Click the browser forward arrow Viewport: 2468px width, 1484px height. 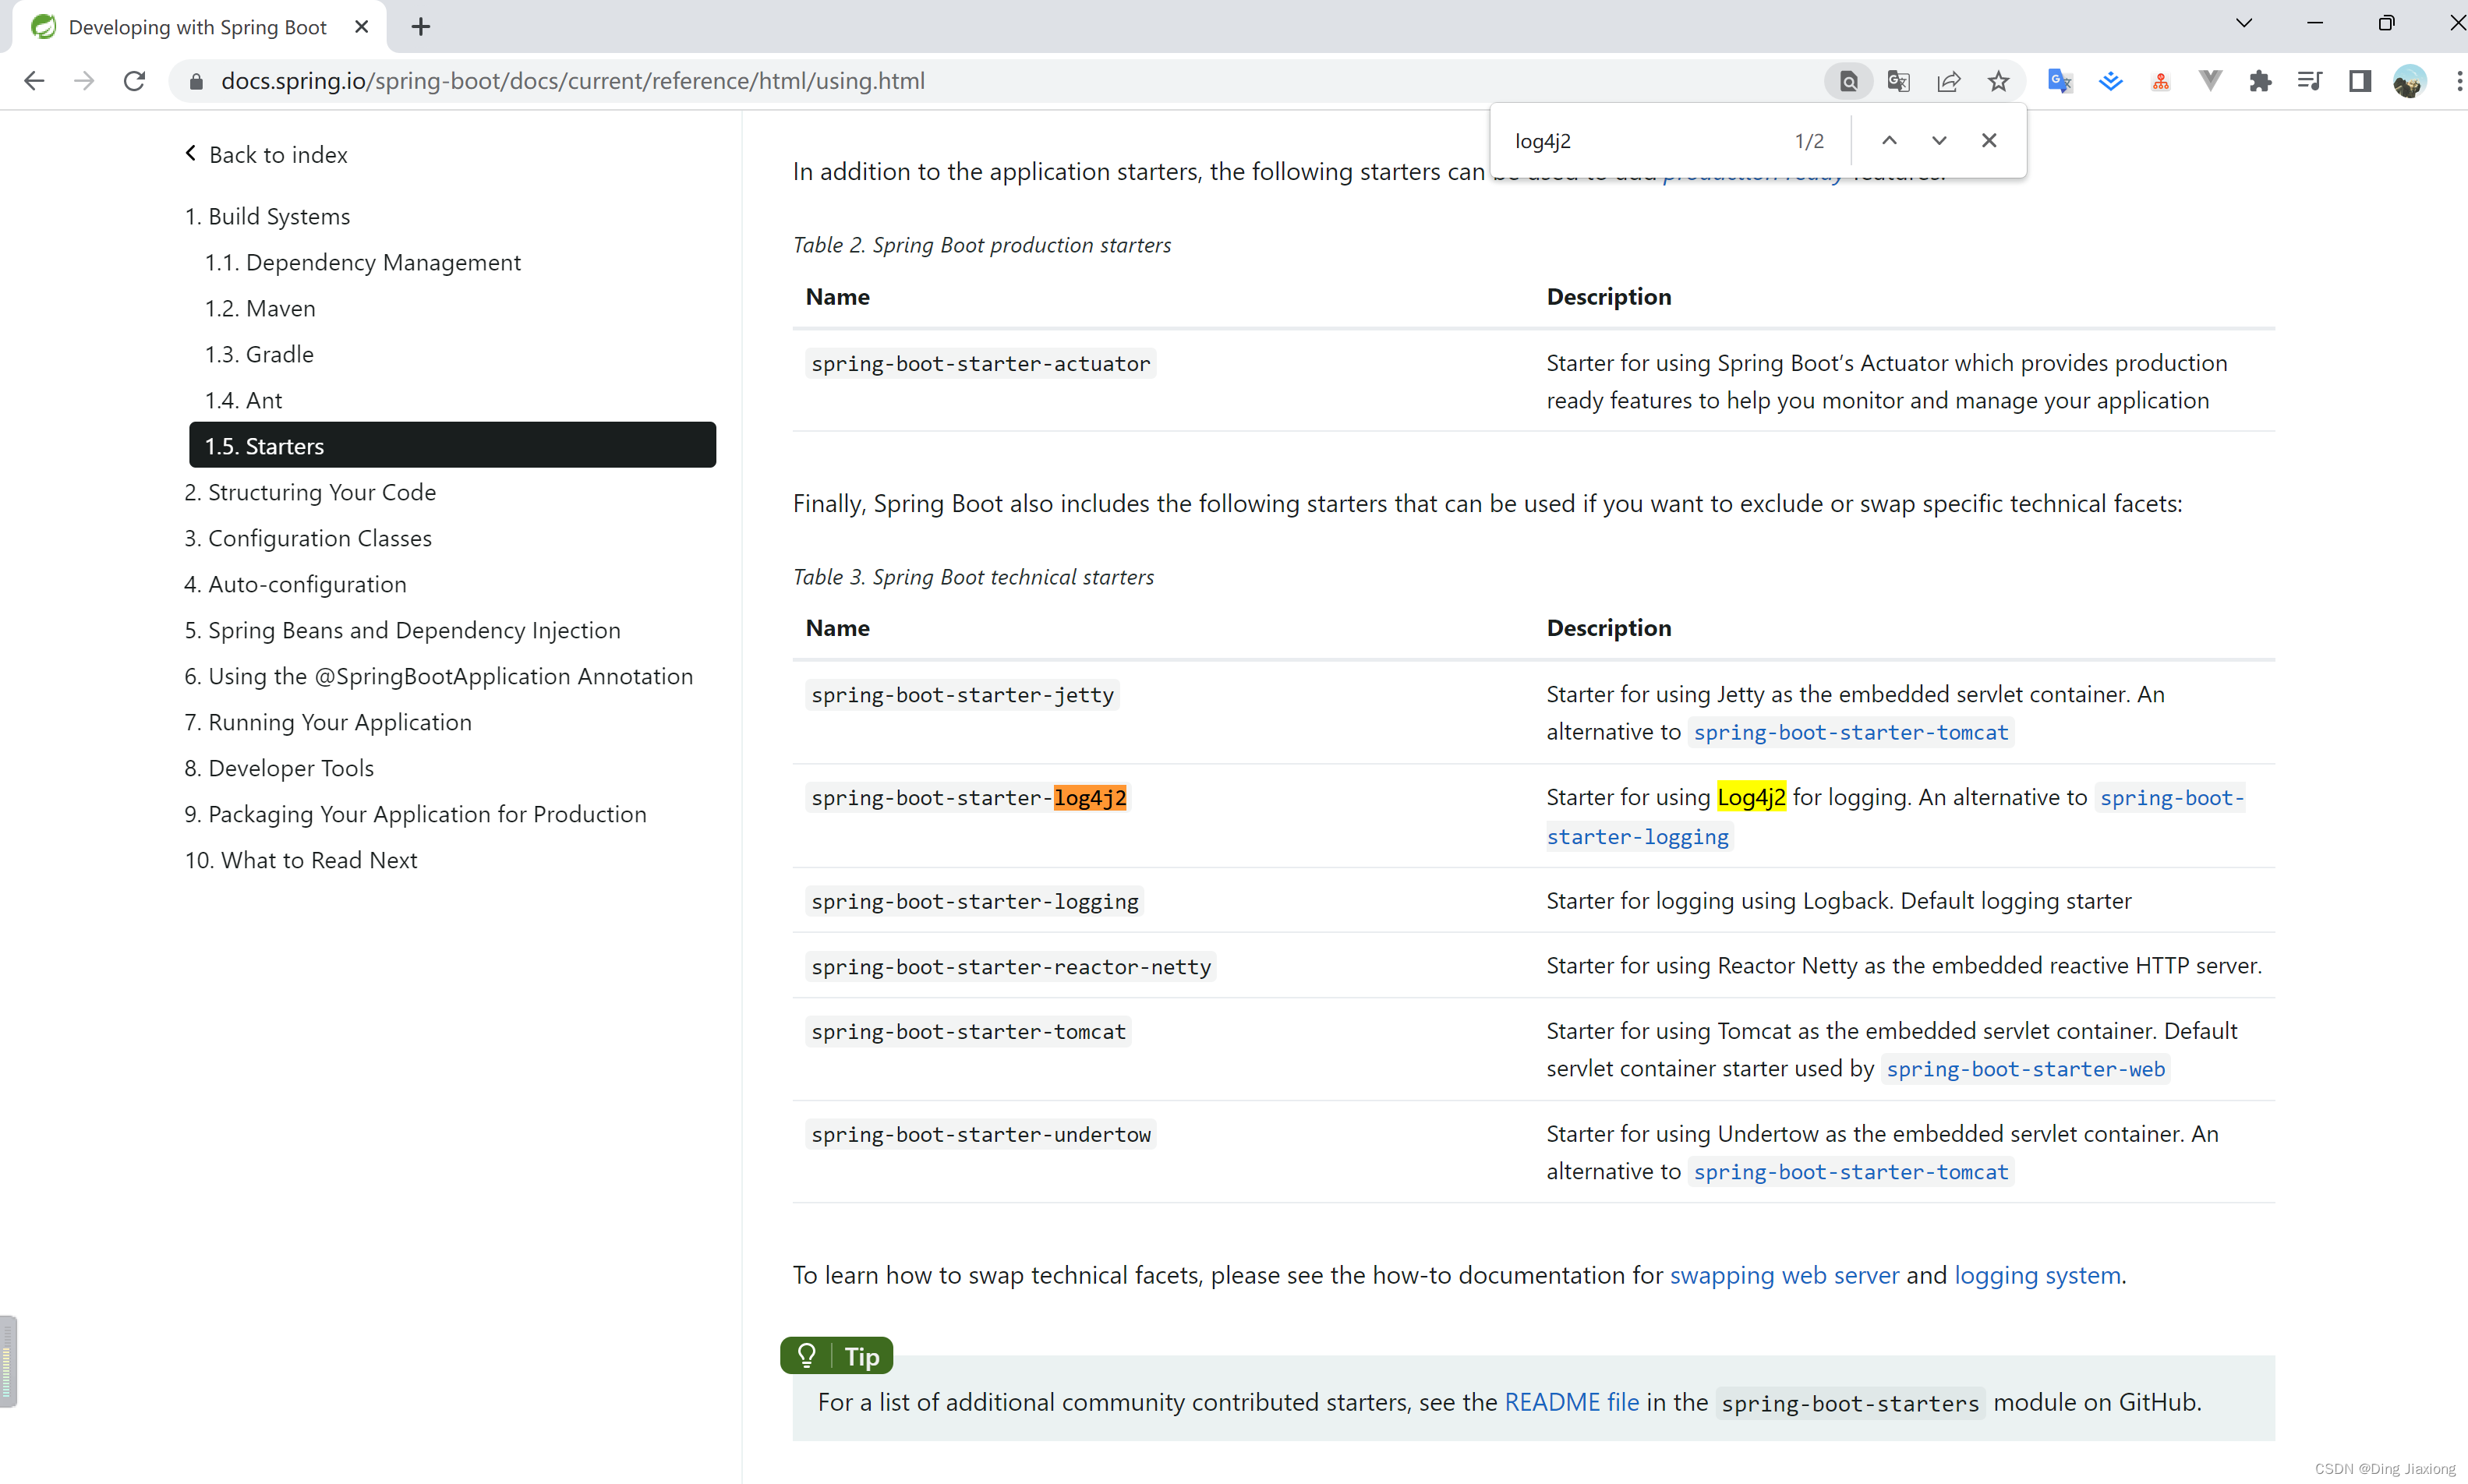click(x=84, y=81)
